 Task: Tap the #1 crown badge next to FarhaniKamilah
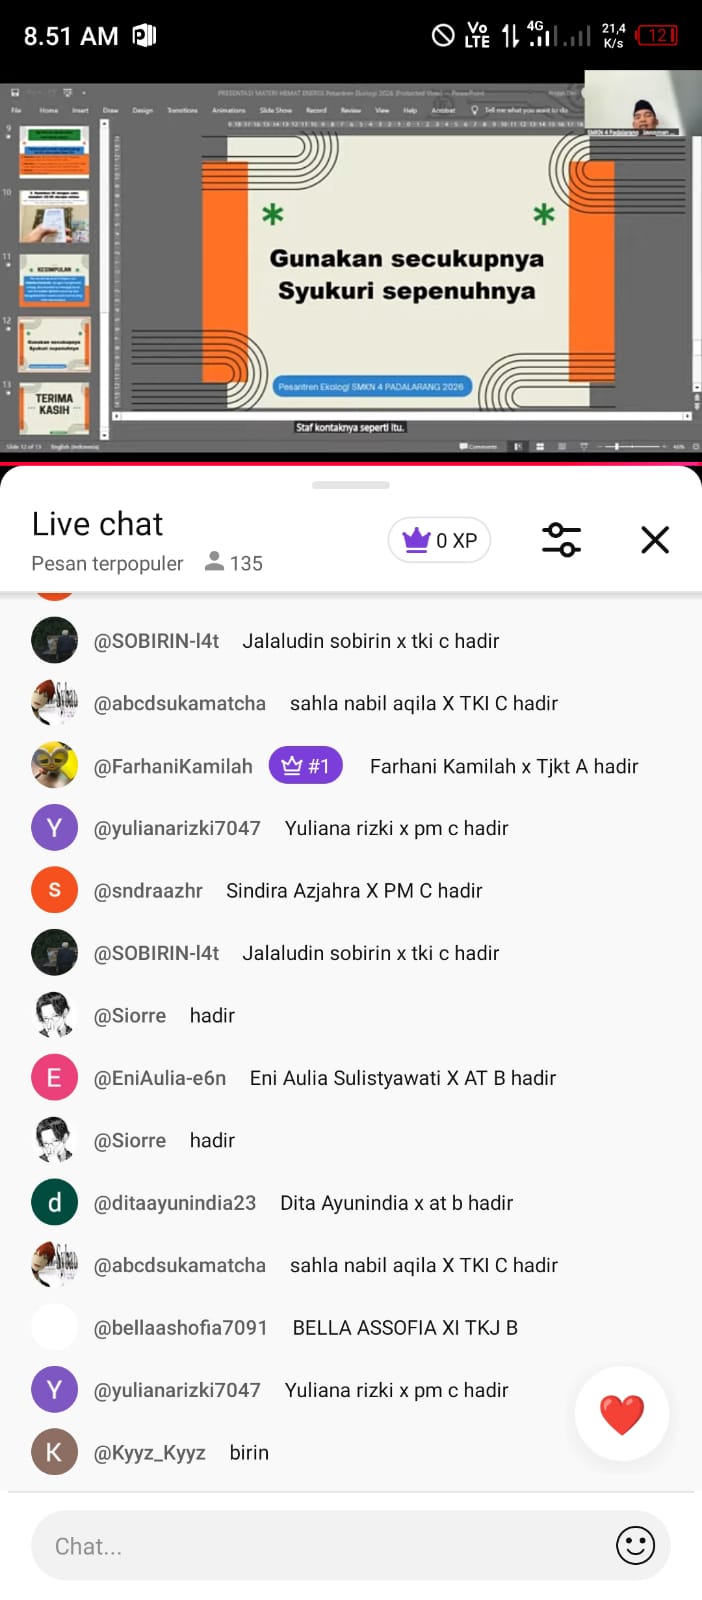tap(306, 766)
